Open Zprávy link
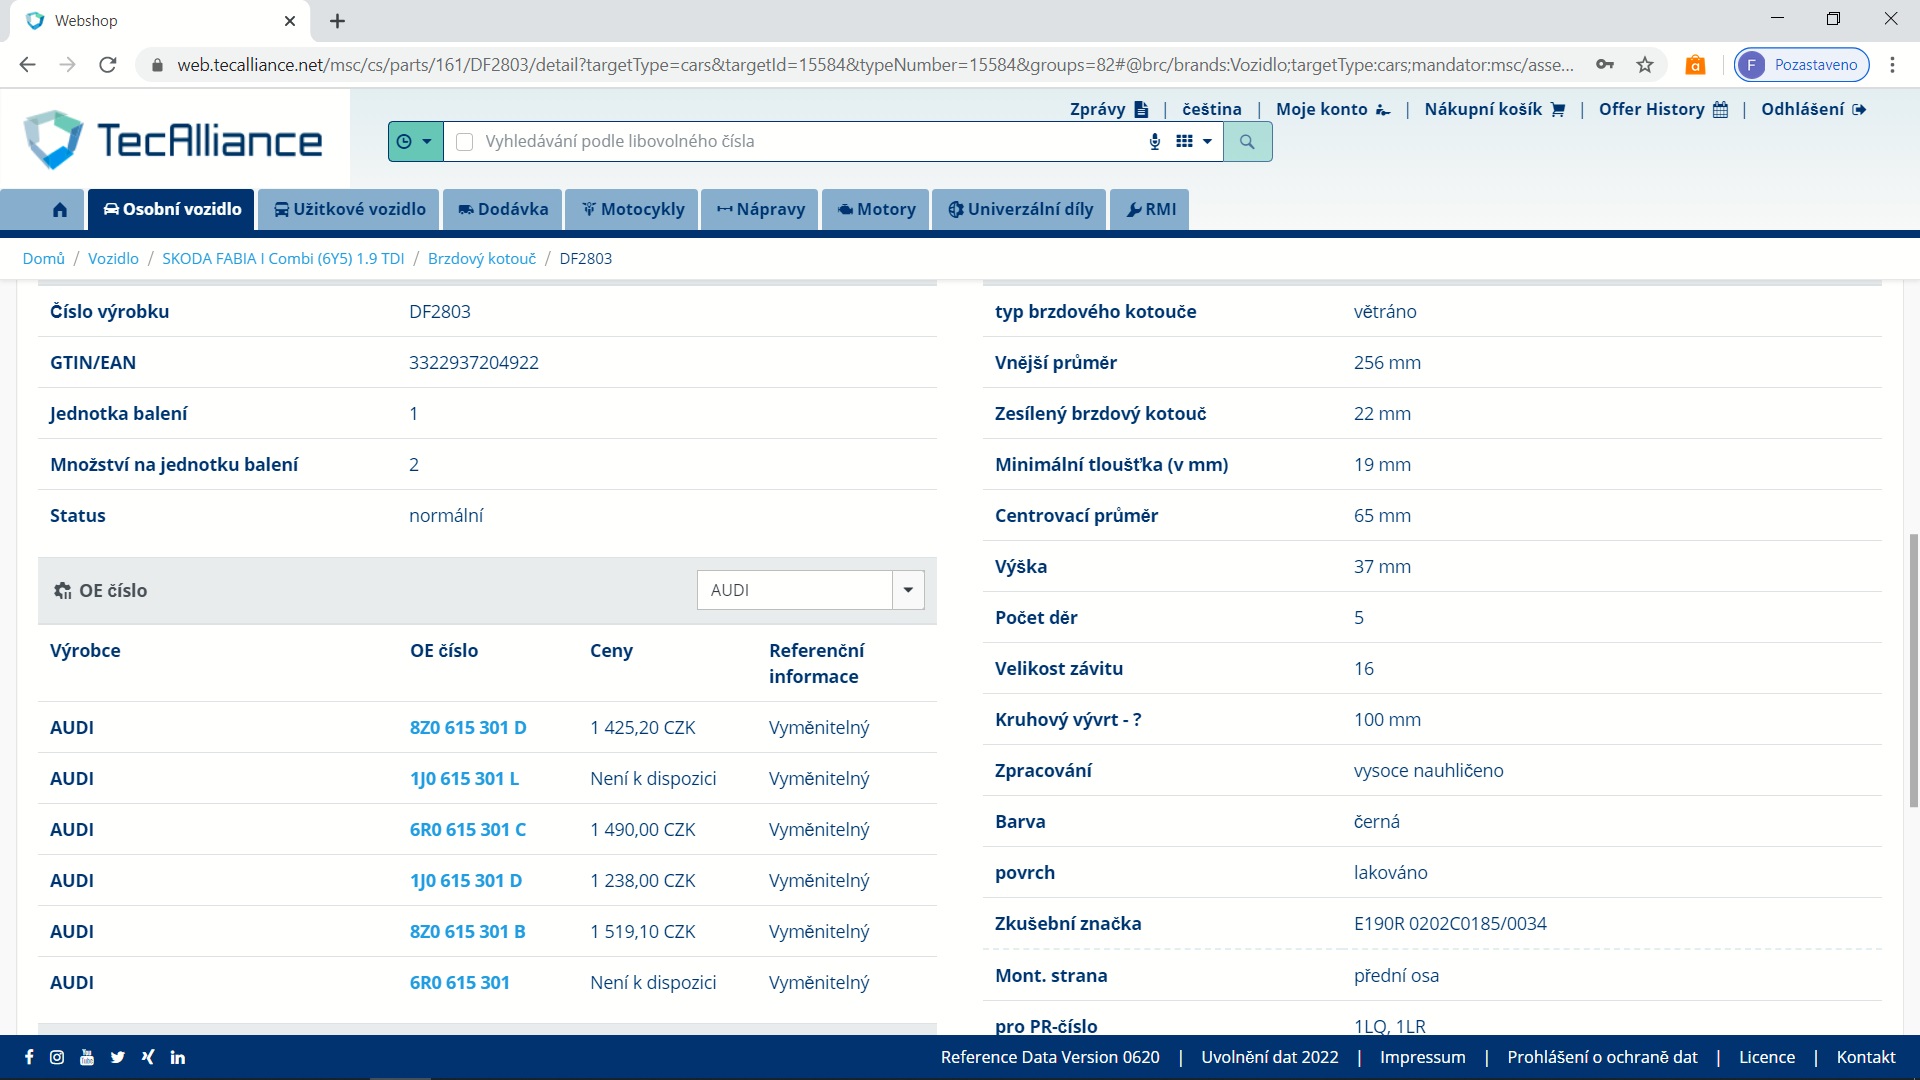This screenshot has height=1080, width=1920. click(1108, 109)
